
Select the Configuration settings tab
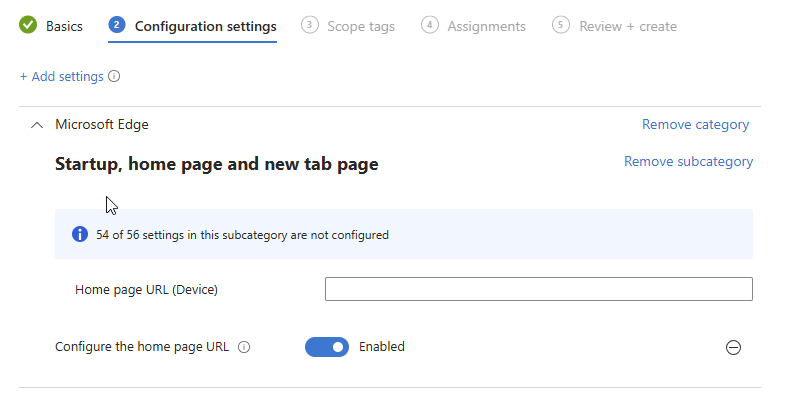pyautogui.click(x=205, y=26)
